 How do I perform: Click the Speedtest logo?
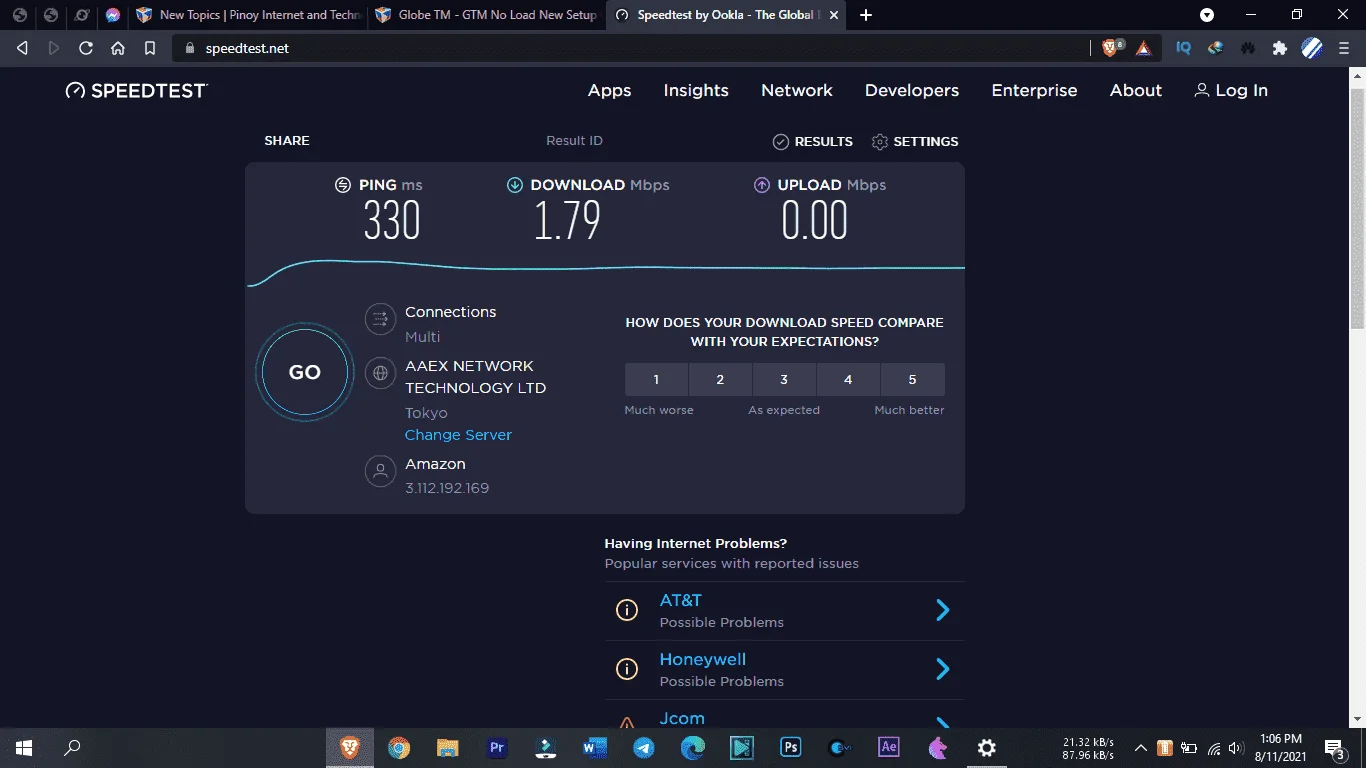coord(137,90)
